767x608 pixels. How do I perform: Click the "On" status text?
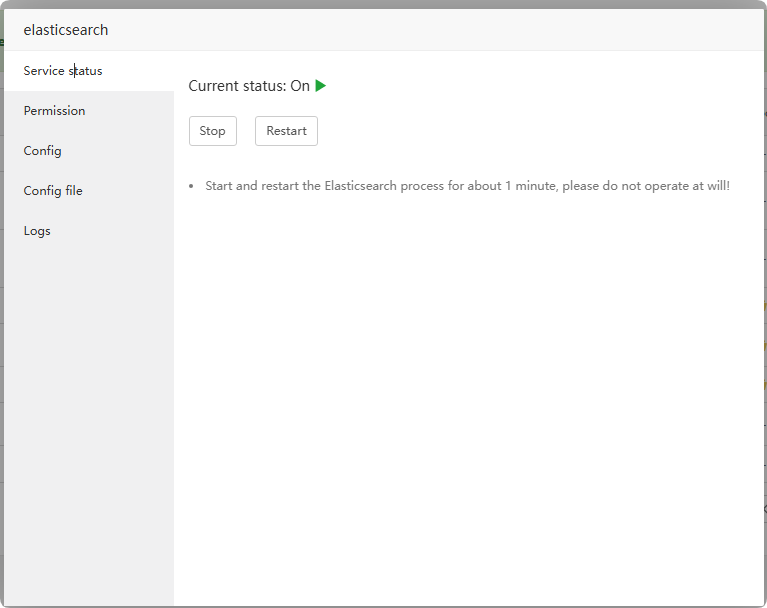coord(300,87)
